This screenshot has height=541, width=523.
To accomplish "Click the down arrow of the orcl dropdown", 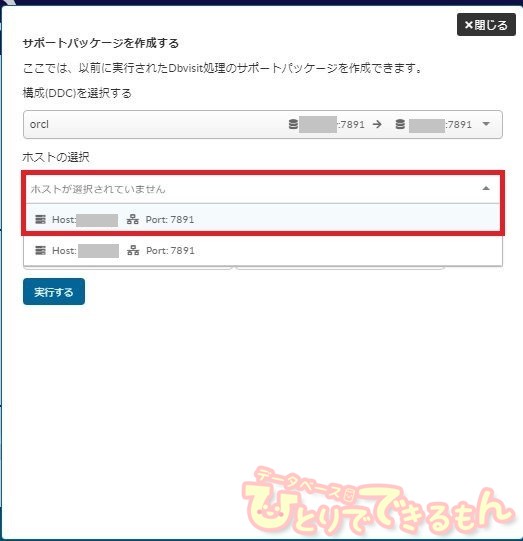I will [486, 124].
